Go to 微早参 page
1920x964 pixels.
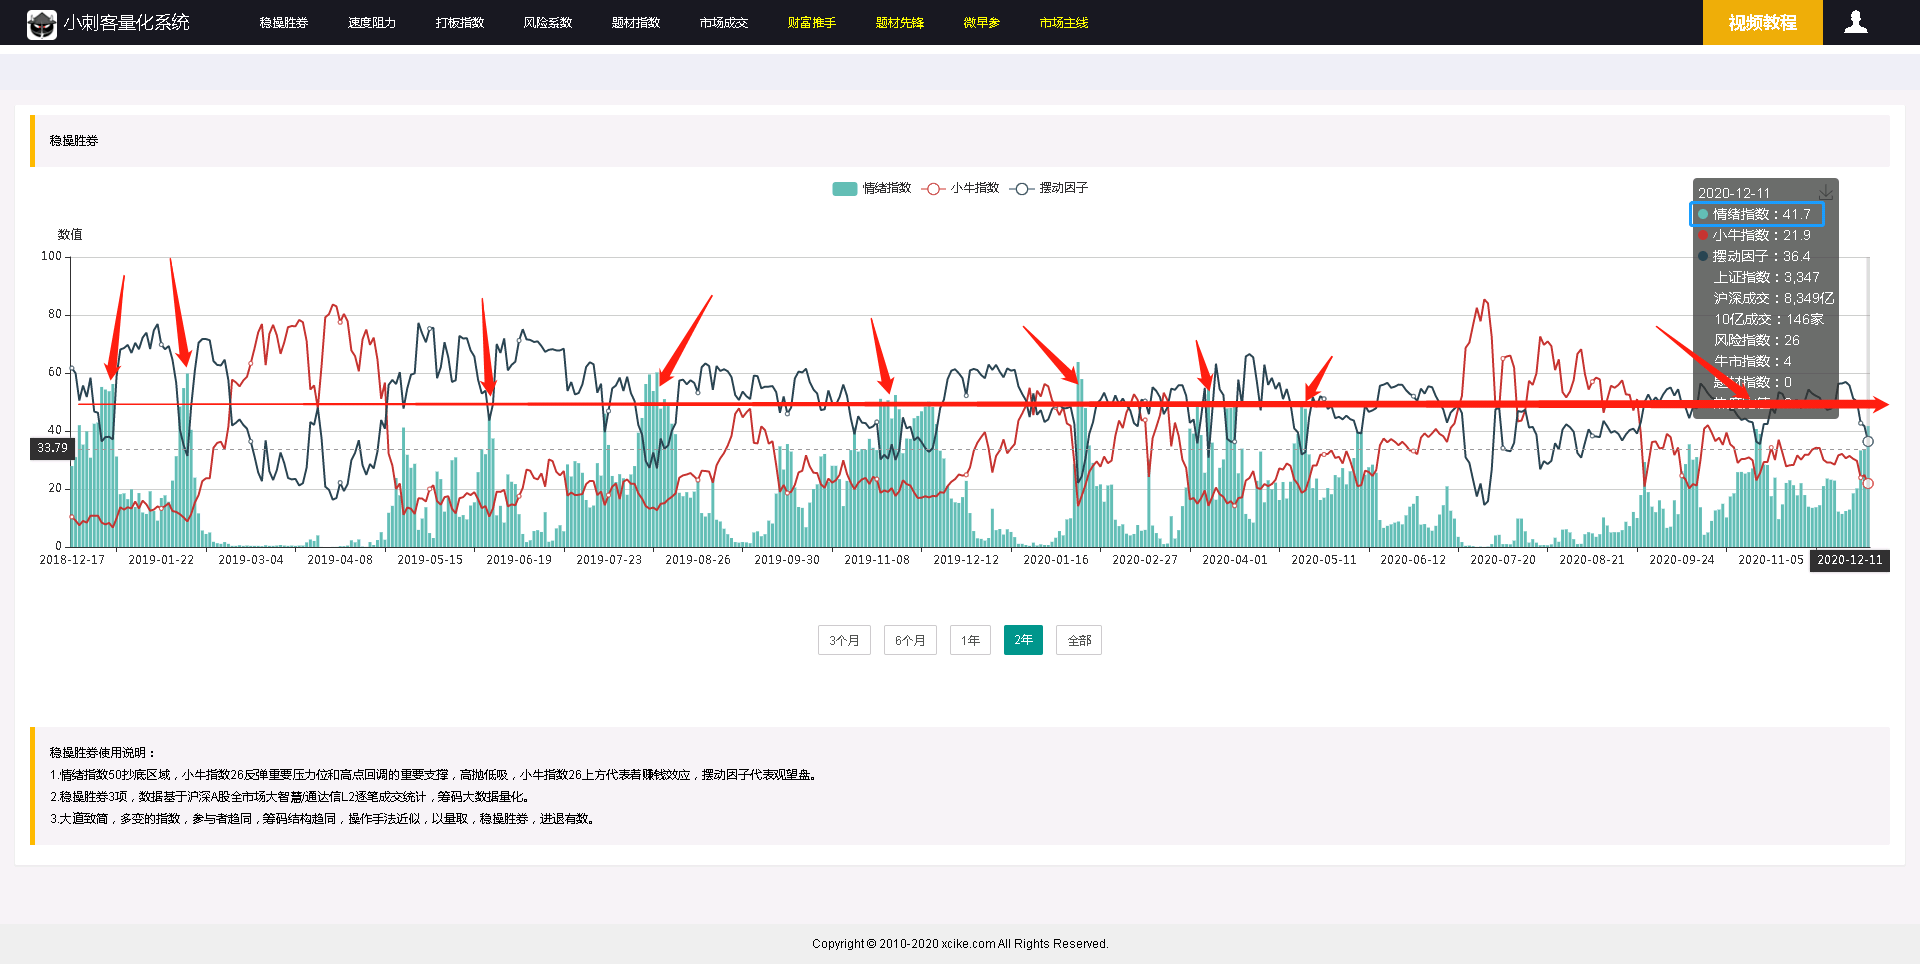coord(982,23)
